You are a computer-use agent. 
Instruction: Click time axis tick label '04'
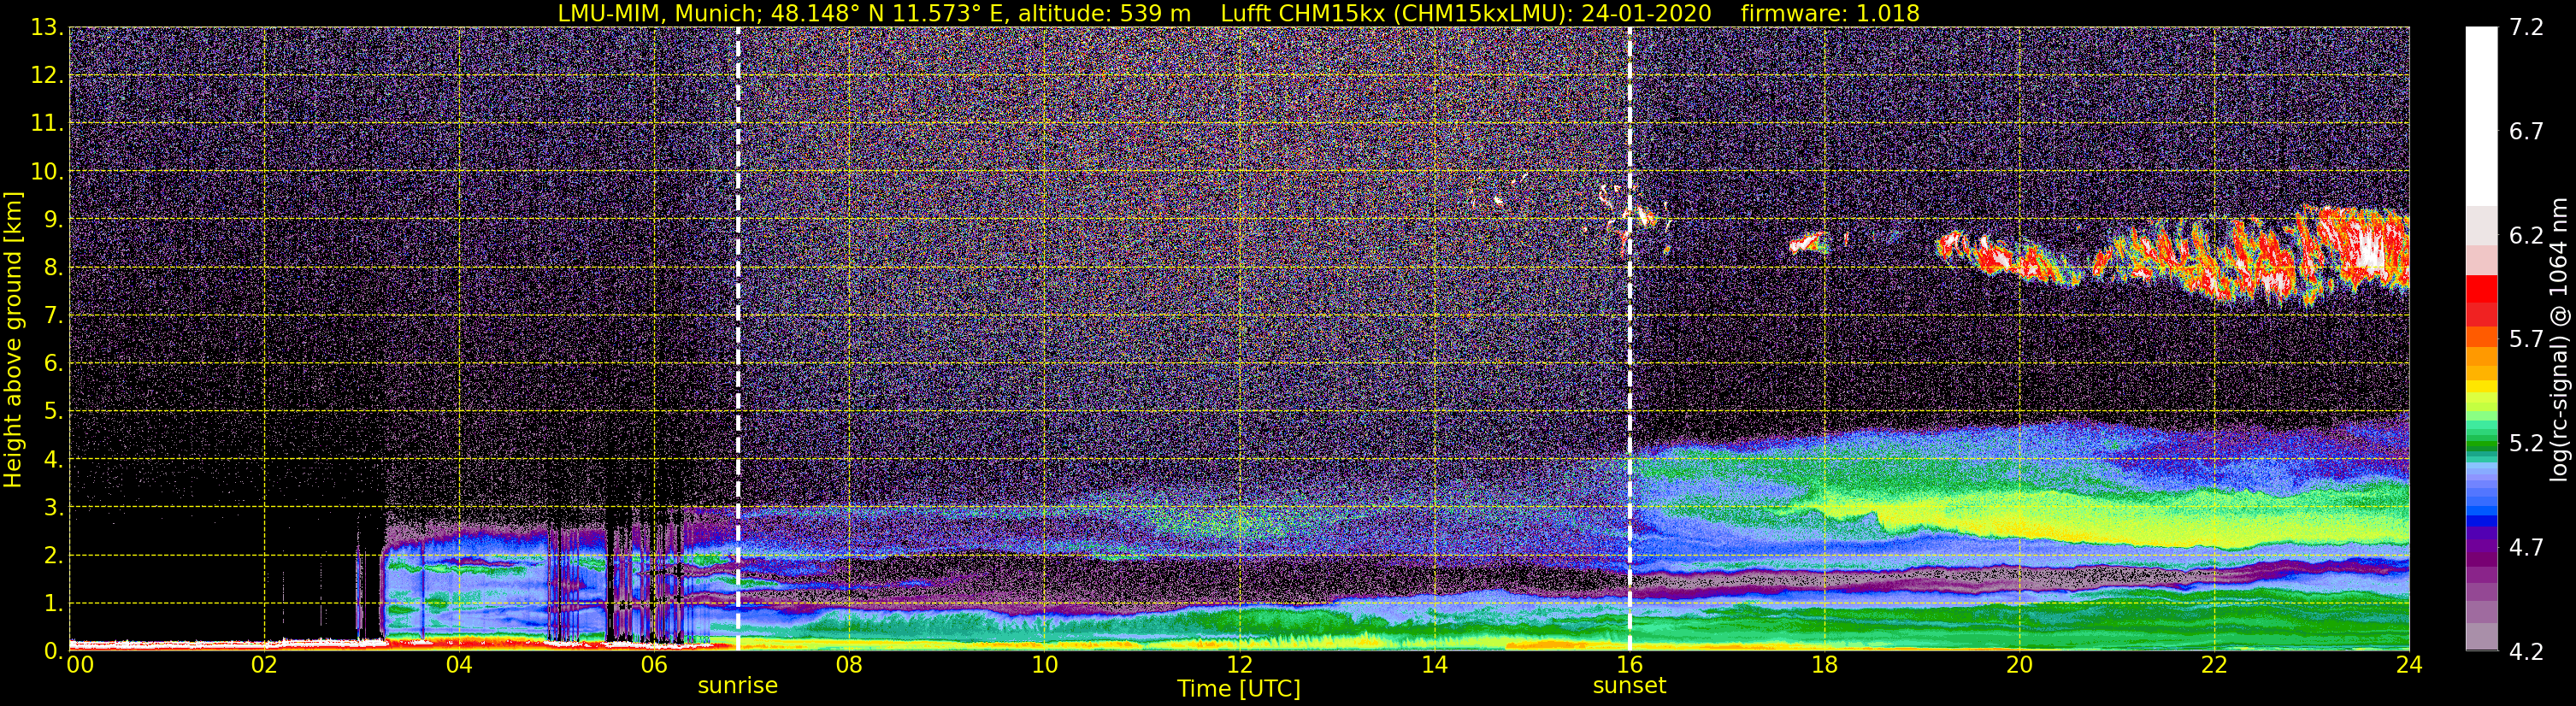tap(459, 665)
